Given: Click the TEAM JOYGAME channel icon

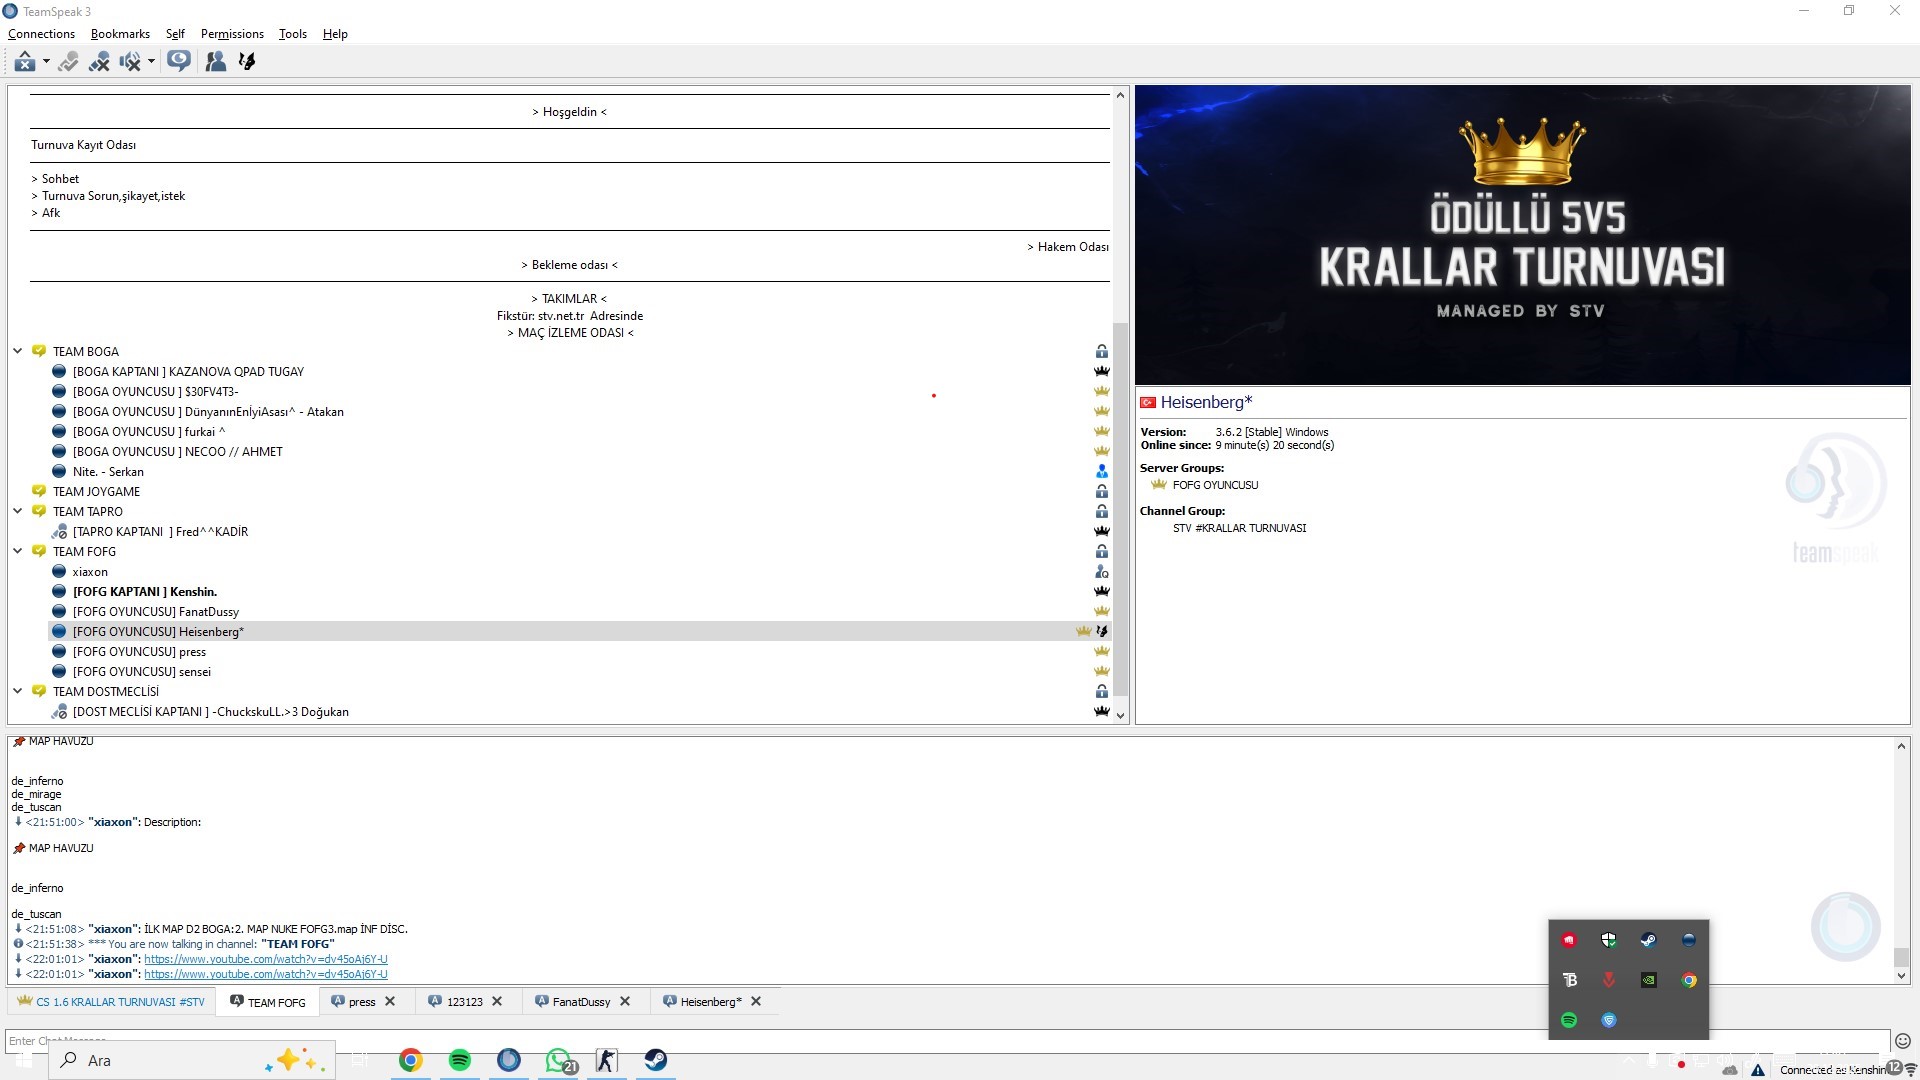Looking at the screenshot, I should [39, 491].
